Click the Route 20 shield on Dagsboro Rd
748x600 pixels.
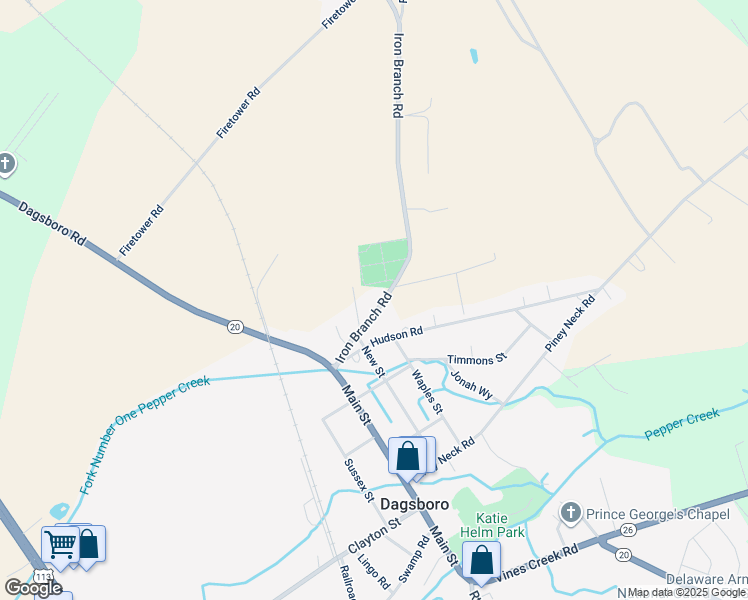(235, 327)
